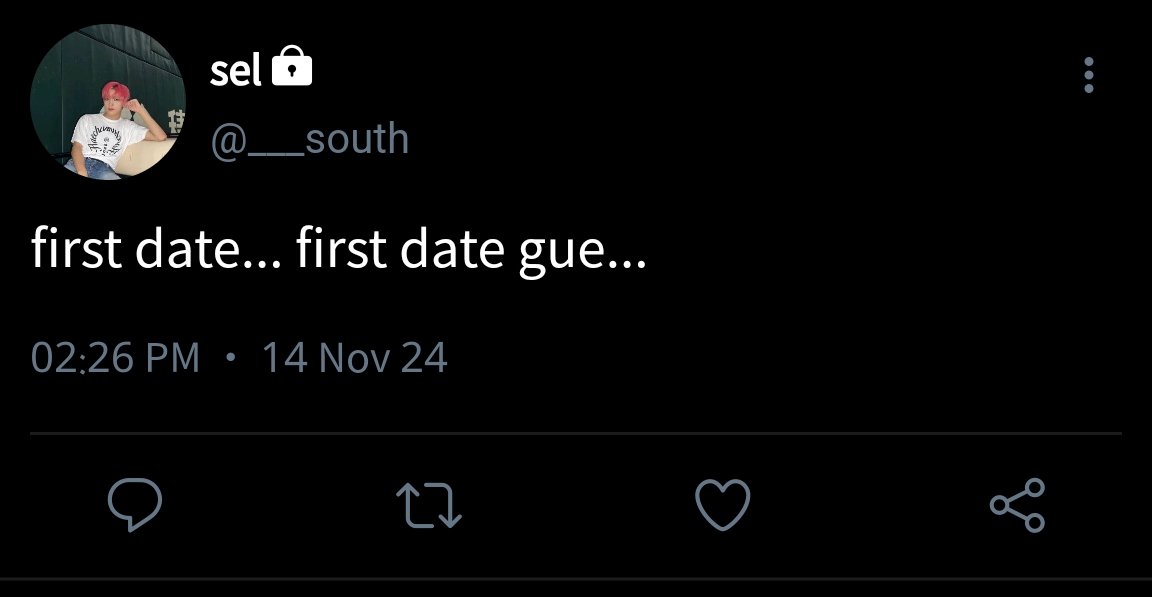View sel's profile picture
Screen dimensions: 1152x597
click(x=108, y=102)
